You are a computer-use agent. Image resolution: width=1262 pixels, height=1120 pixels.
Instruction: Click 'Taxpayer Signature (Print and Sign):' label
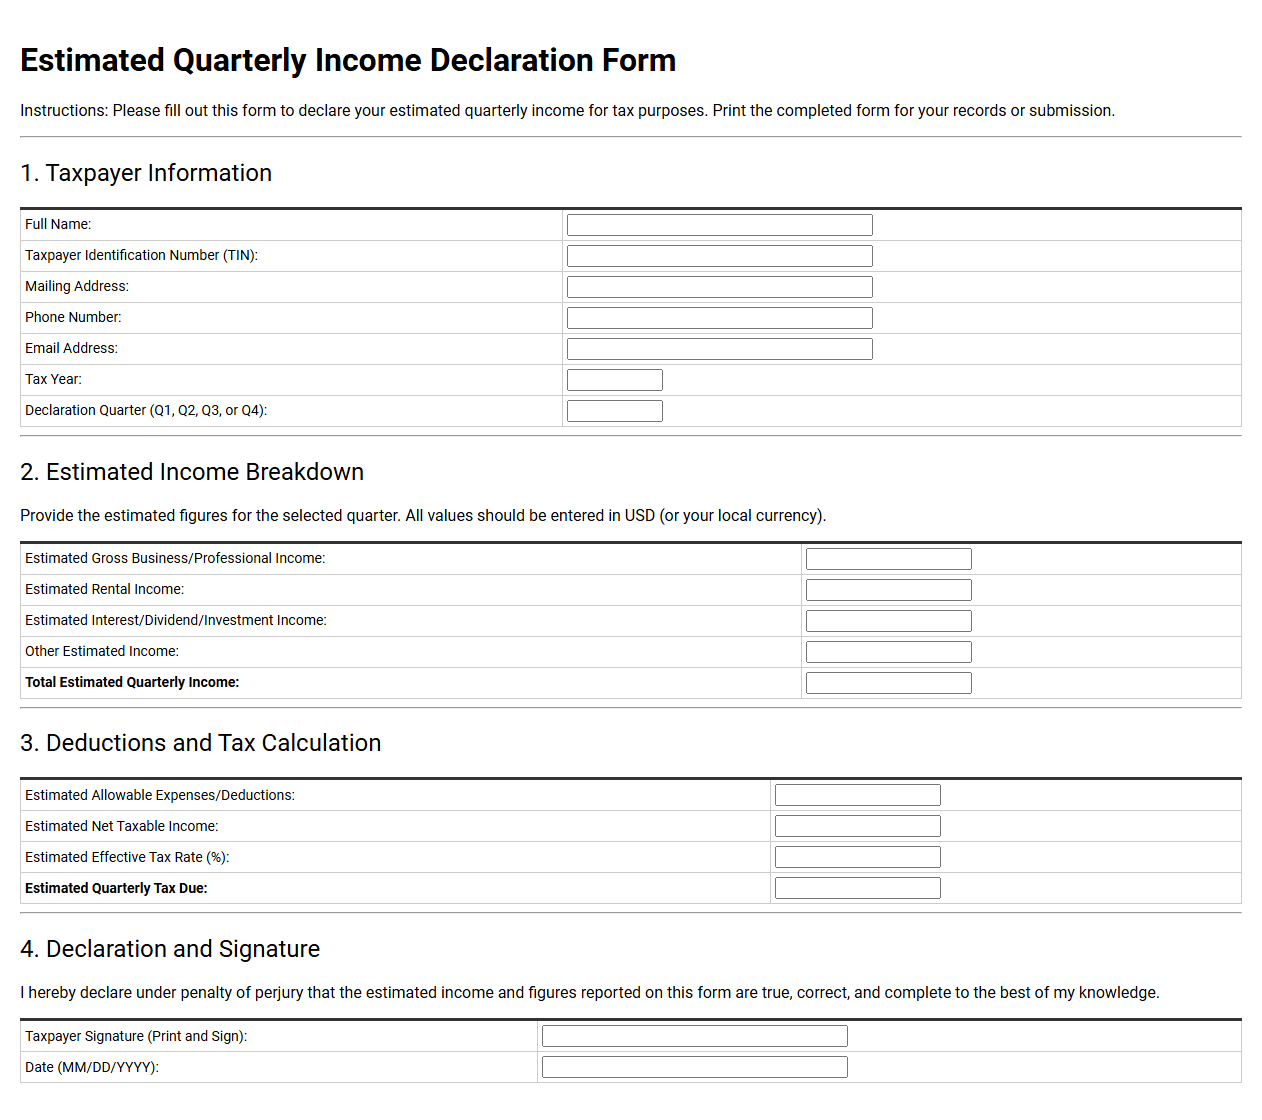pyautogui.click(x=136, y=1036)
